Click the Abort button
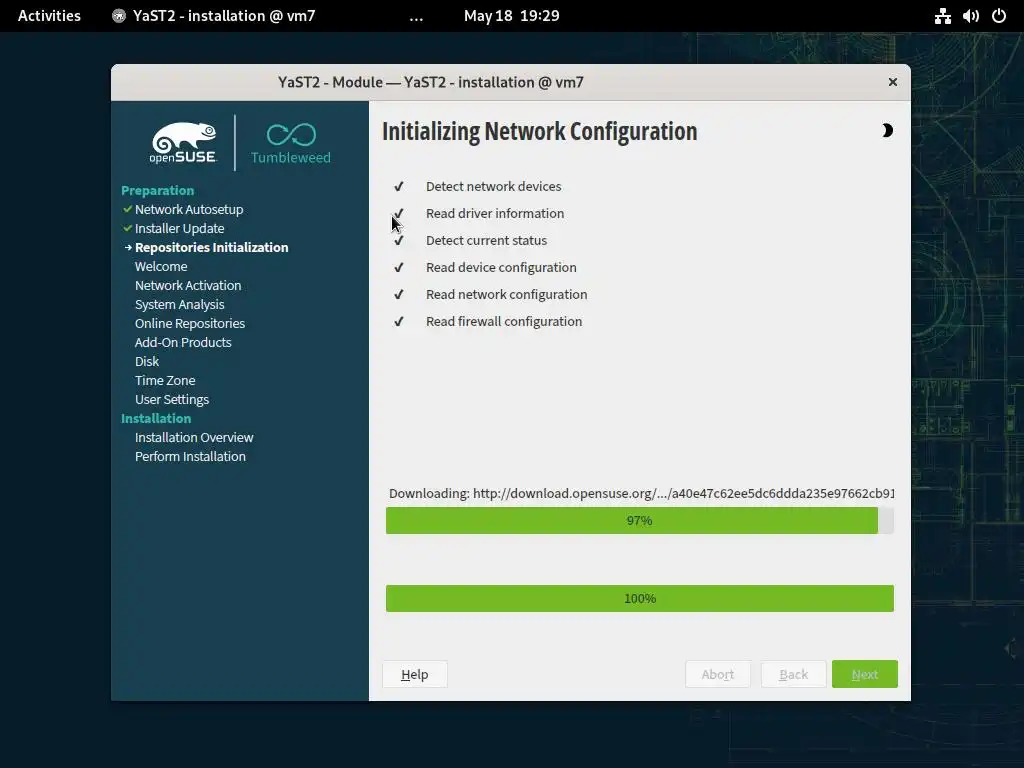The image size is (1024, 768). (x=718, y=675)
